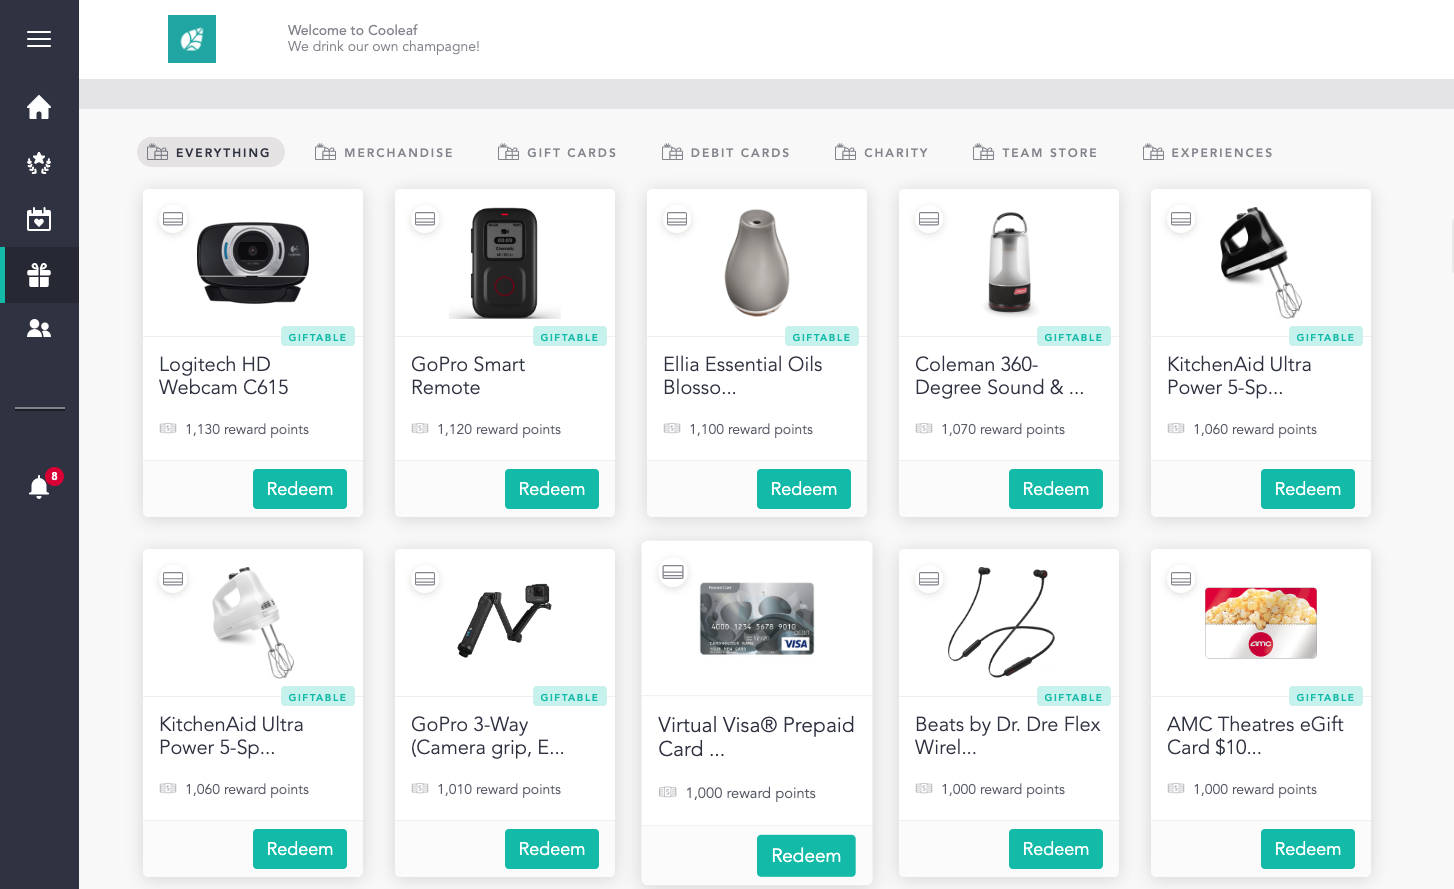Show the Charity category
The height and width of the screenshot is (889, 1454).
point(882,153)
